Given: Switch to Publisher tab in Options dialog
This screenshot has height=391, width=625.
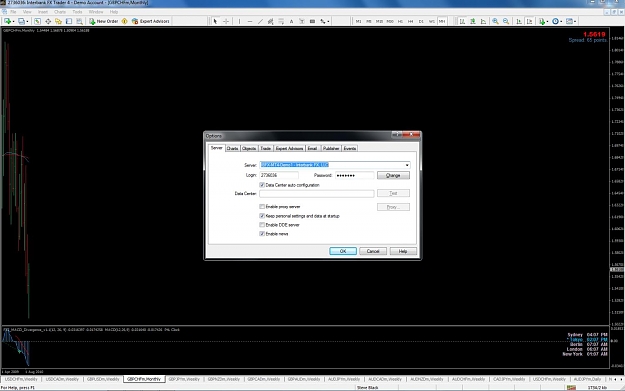Looking at the screenshot, I should [x=331, y=149].
